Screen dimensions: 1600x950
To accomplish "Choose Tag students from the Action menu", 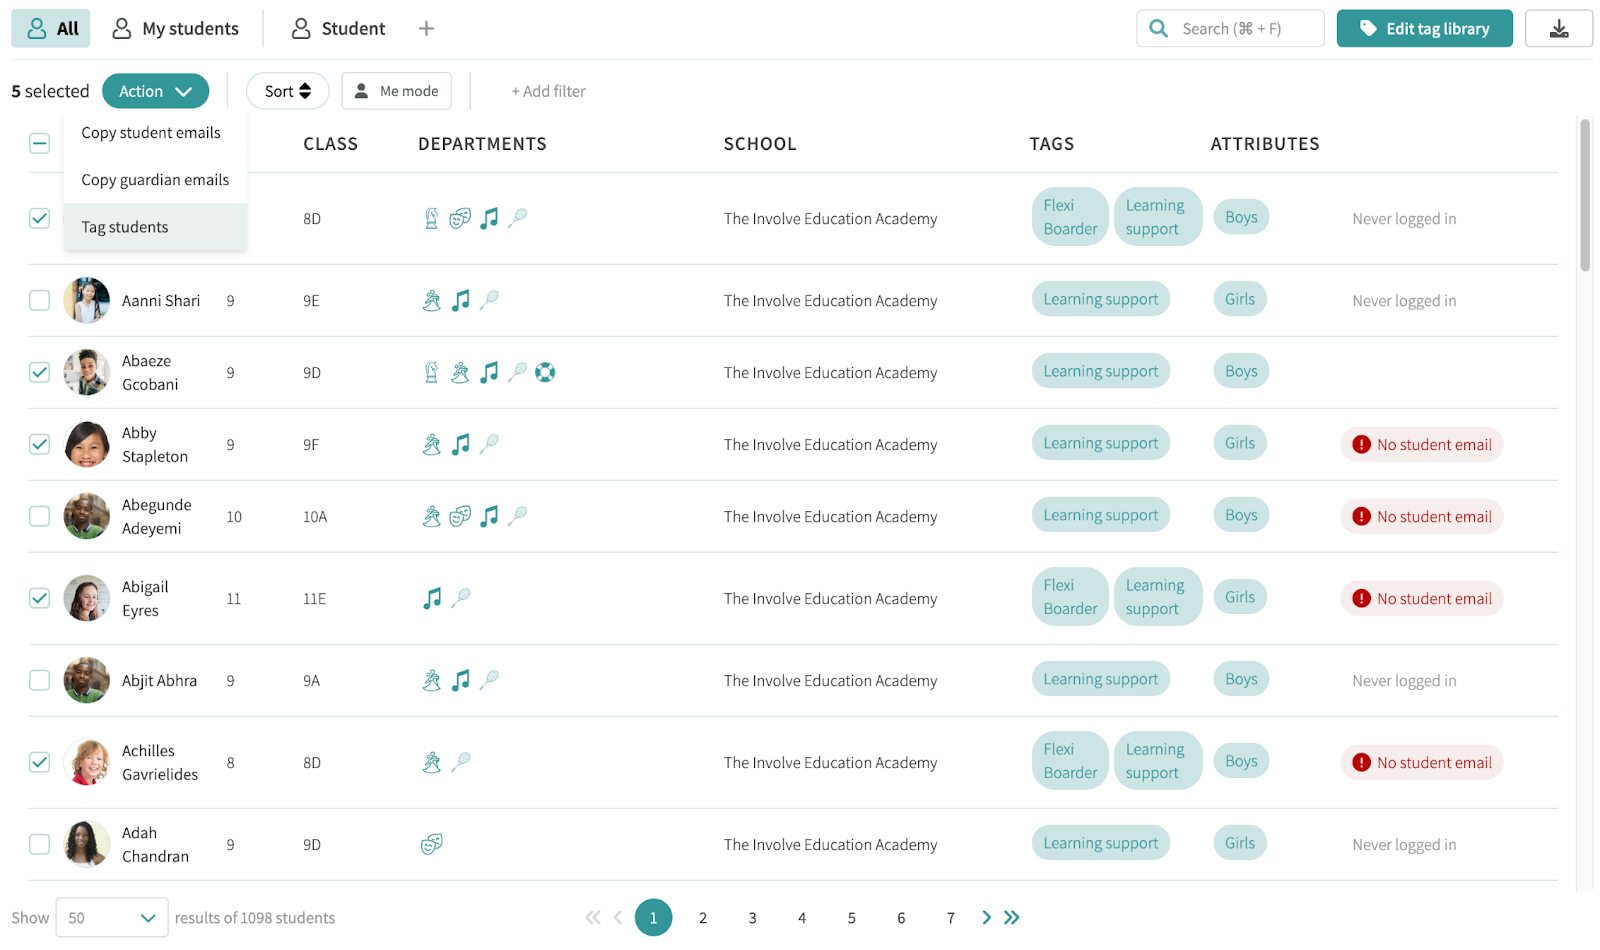I will [x=125, y=227].
